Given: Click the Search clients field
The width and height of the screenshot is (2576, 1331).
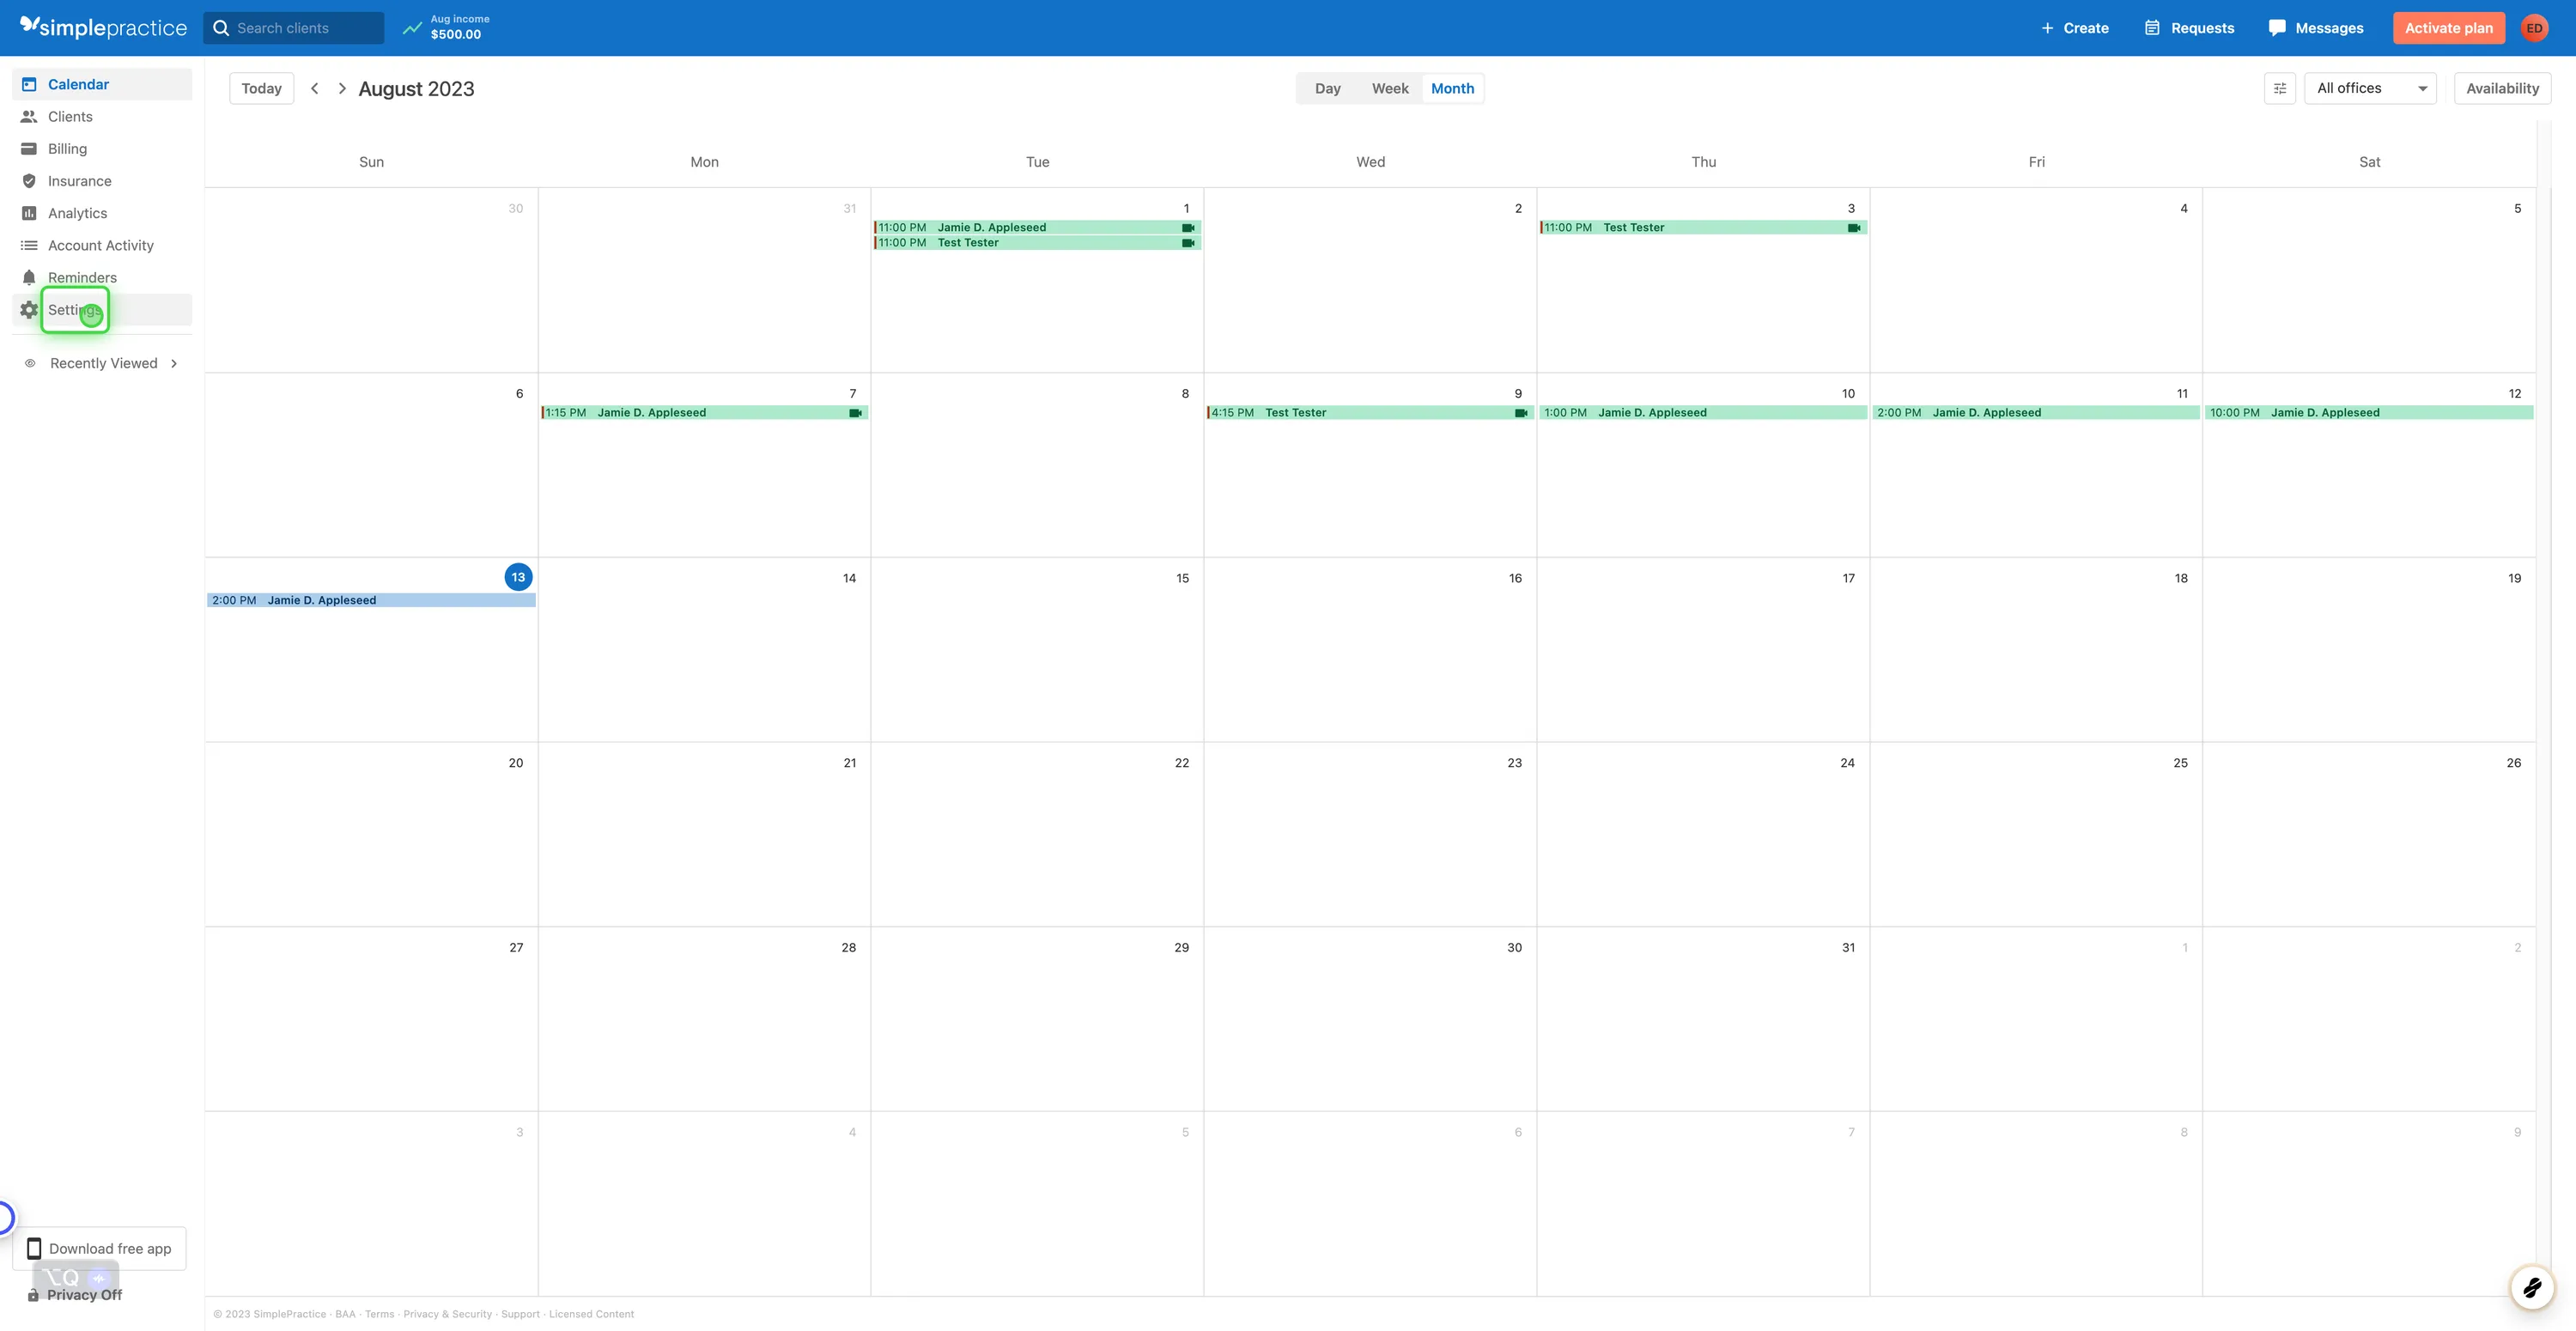Looking at the screenshot, I should click(x=294, y=28).
